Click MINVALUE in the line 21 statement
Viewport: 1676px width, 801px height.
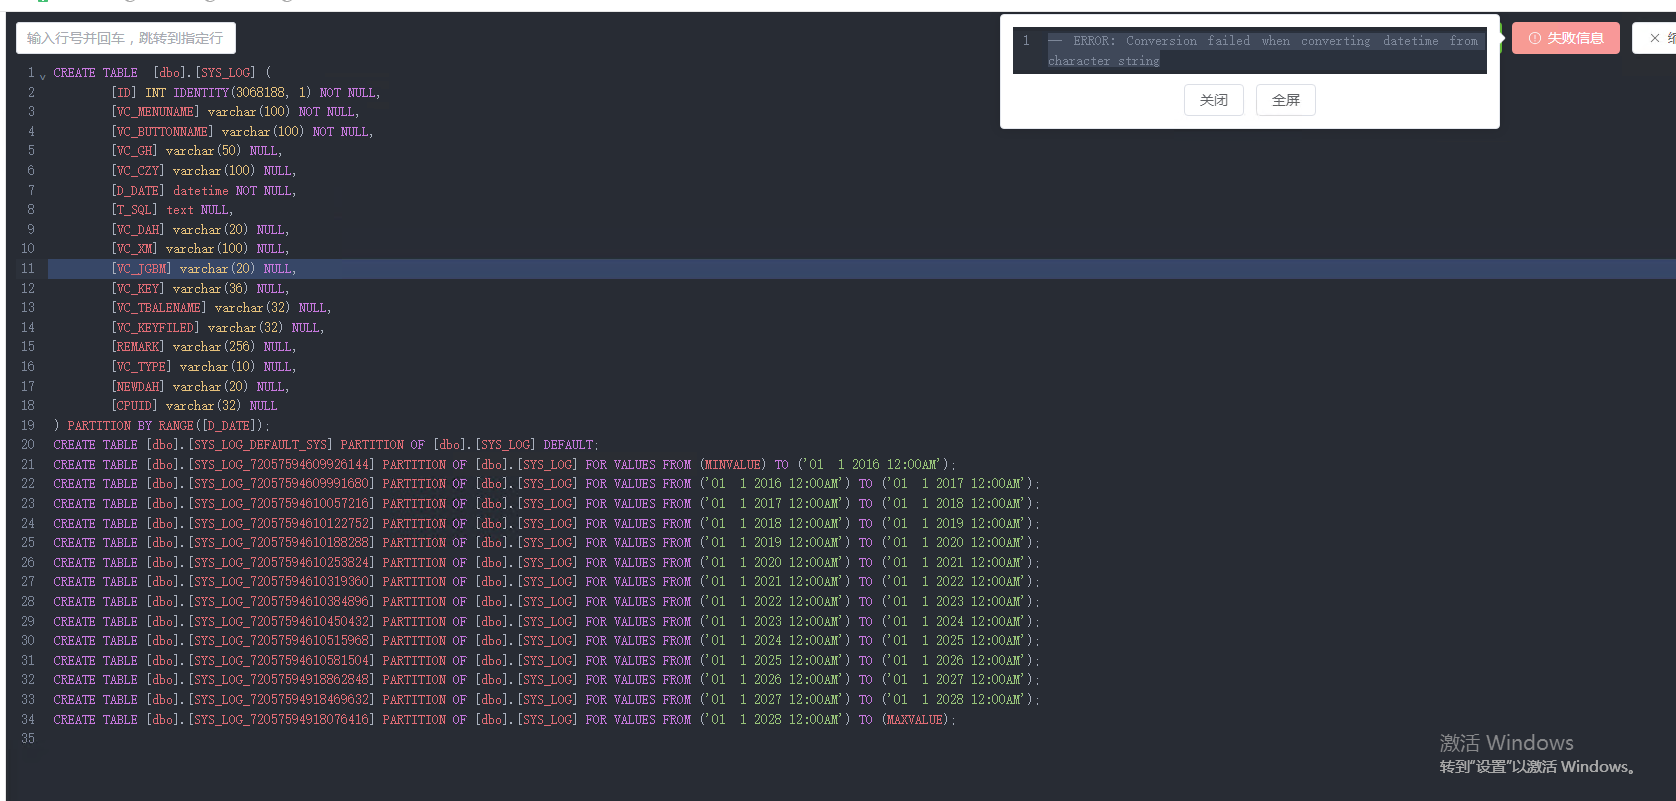tap(732, 465)
